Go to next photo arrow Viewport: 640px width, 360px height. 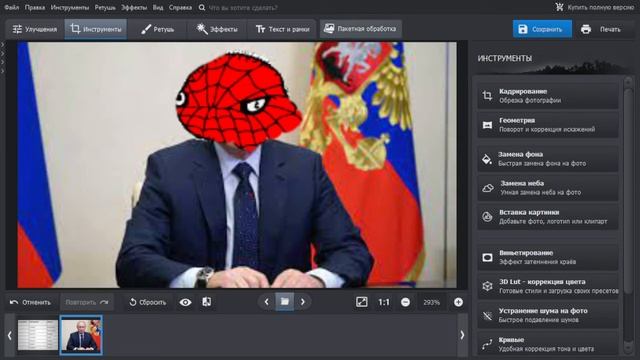point(303,302)
